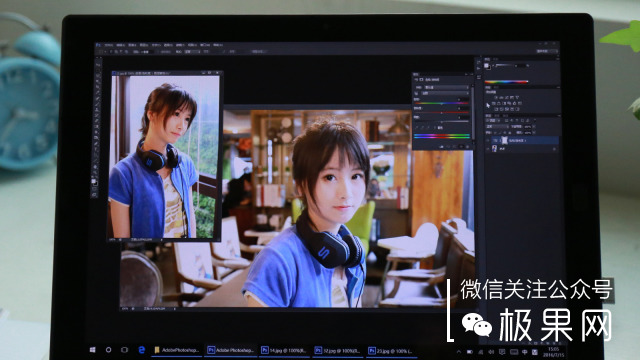Click the Change Screen Mode icon
This screenshot has height=360, width=640.
[95, 195]
